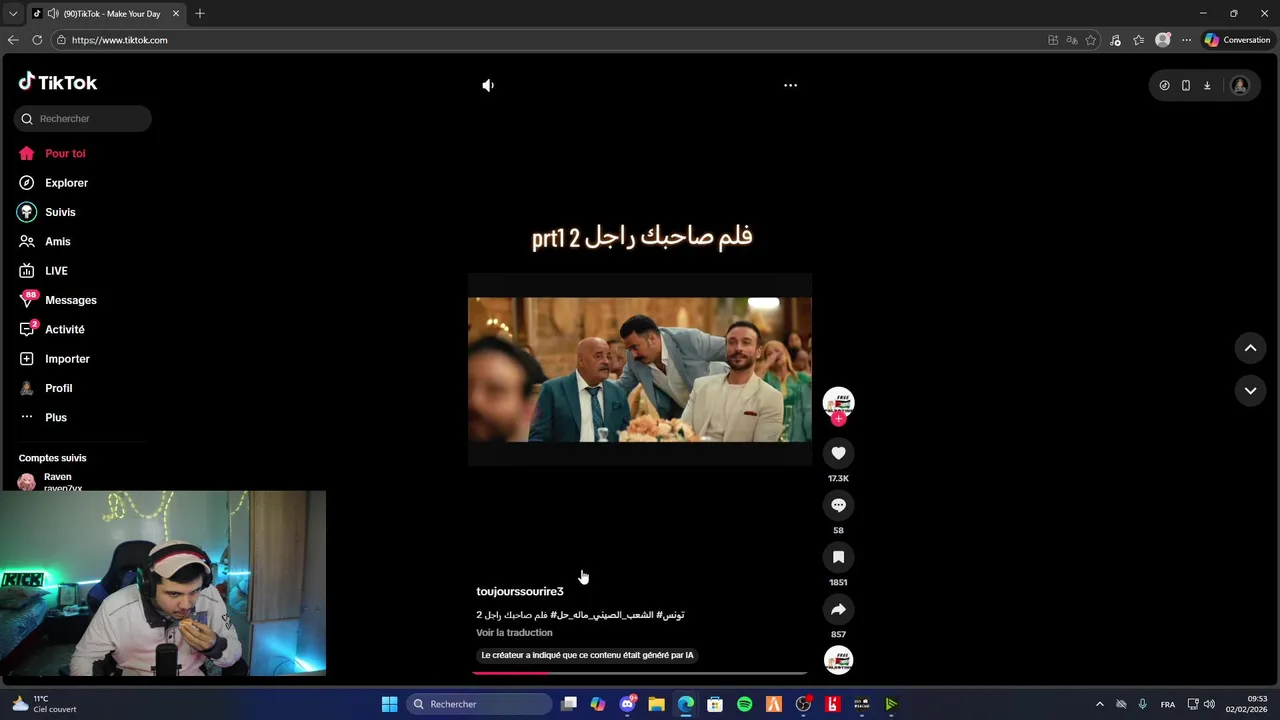The image size is (1280, 720).
Task: Open File Explorer from the taskbar
Action: click(x=656, y=704)
